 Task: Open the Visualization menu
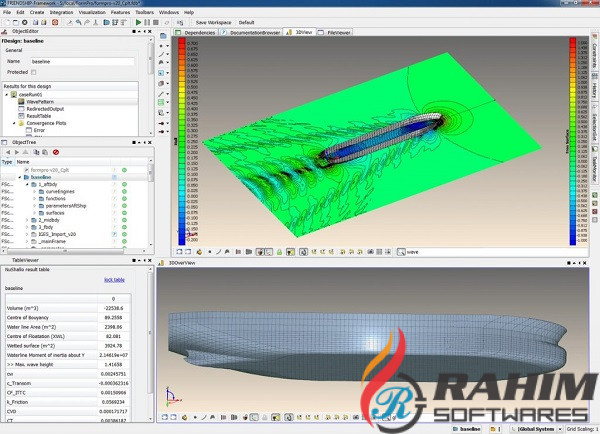(x=92, y=12)
